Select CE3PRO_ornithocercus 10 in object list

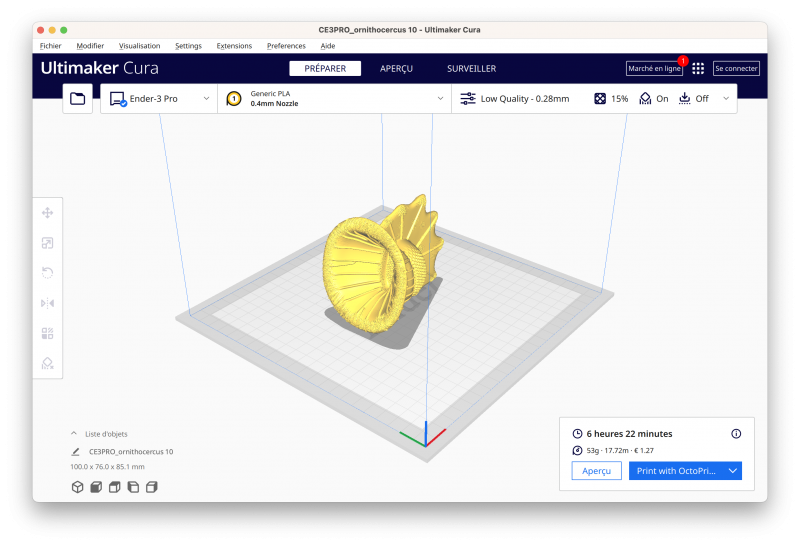point(131,452)
